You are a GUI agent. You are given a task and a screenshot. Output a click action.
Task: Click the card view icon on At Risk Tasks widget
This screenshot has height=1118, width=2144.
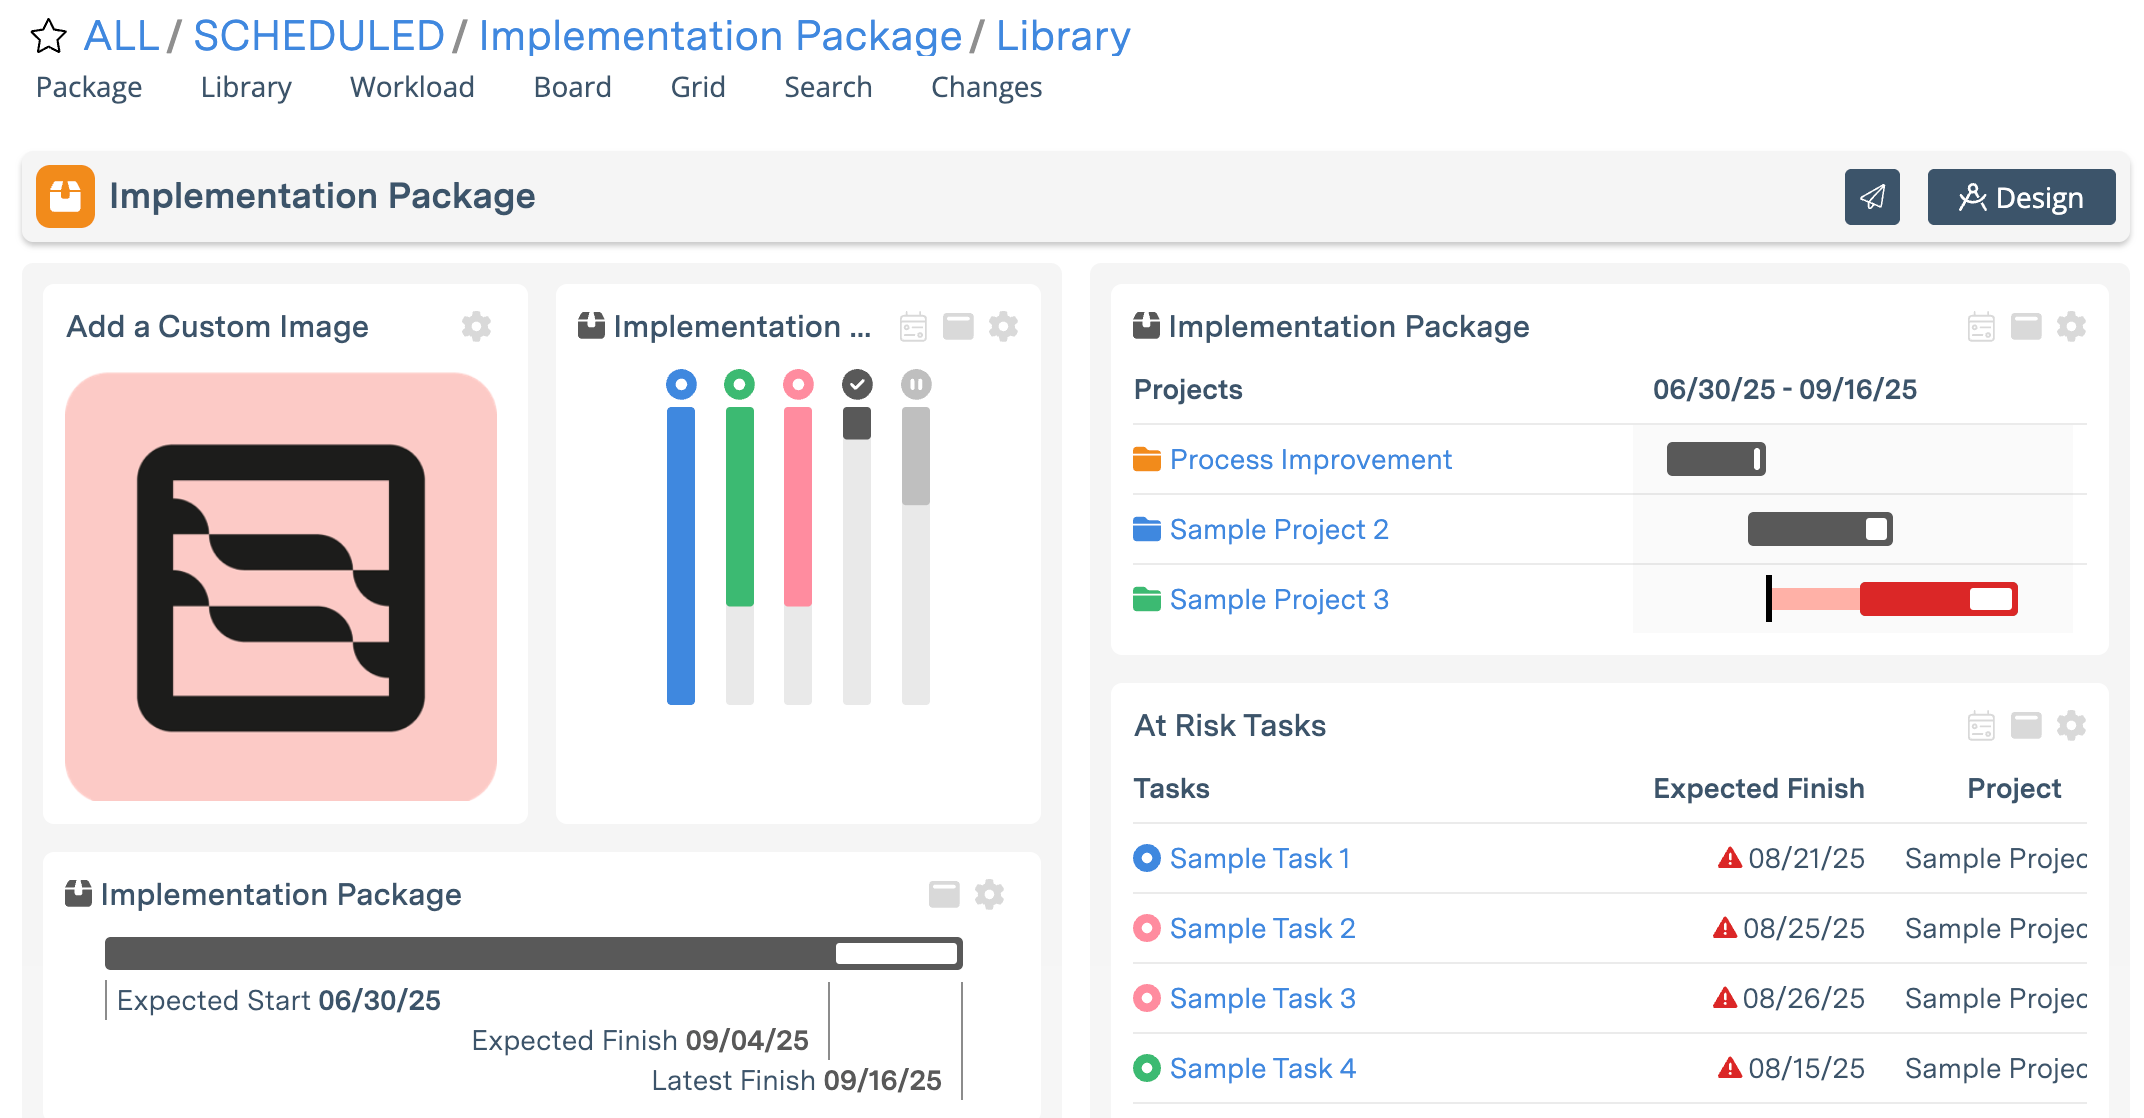point(2026,724)
